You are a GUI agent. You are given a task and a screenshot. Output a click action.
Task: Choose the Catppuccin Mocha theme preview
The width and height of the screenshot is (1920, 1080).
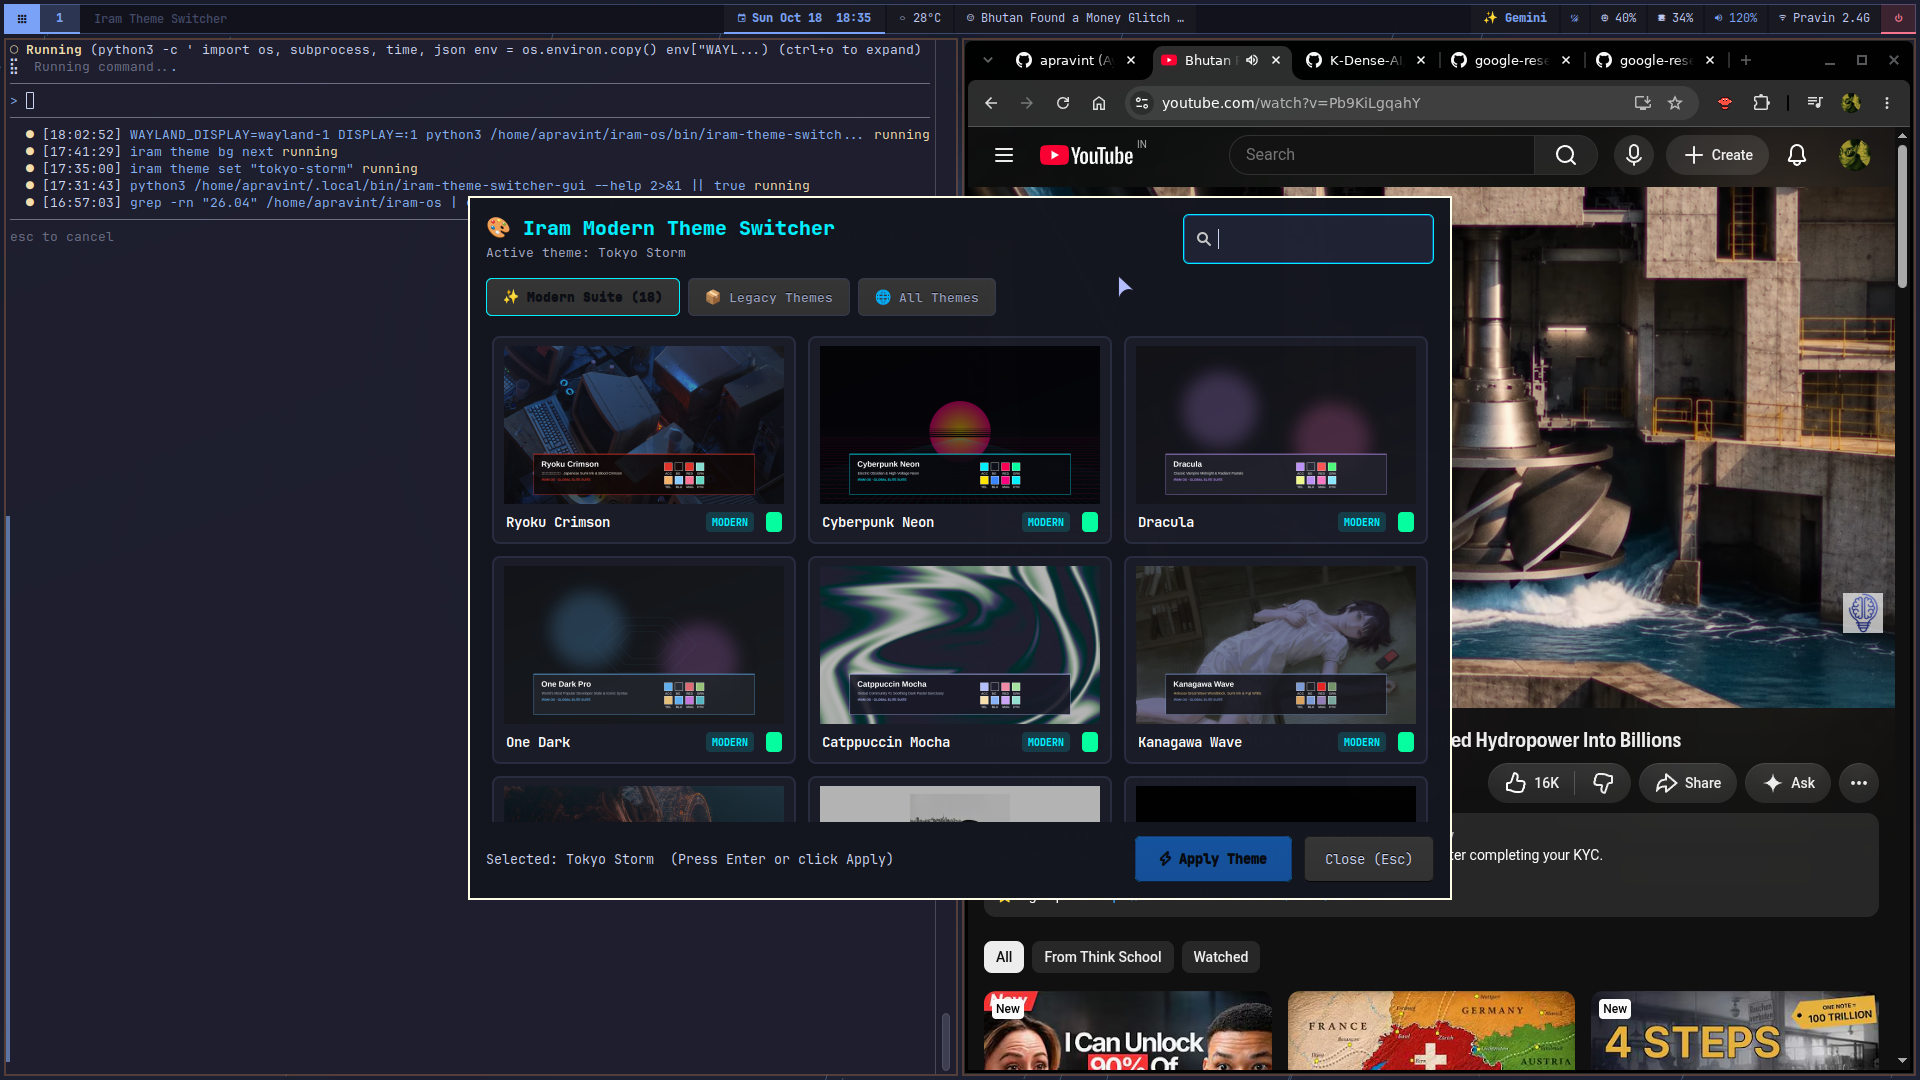pyautogui.click(x=960, y=645)
